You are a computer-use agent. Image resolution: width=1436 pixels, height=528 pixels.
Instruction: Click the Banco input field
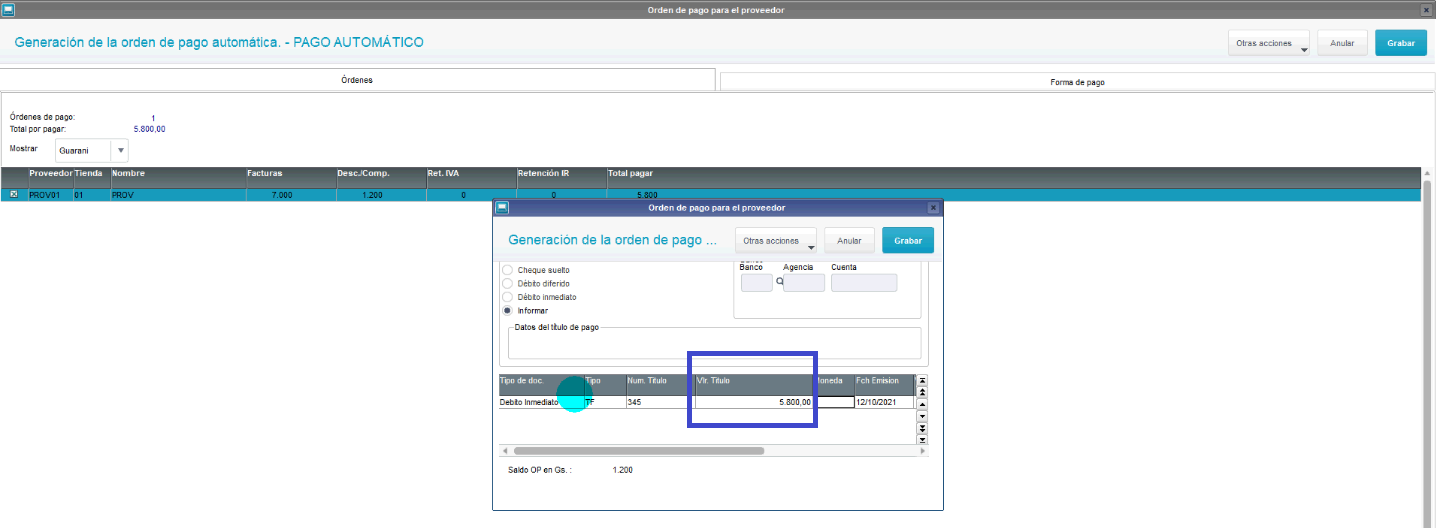tap(757, 283)
